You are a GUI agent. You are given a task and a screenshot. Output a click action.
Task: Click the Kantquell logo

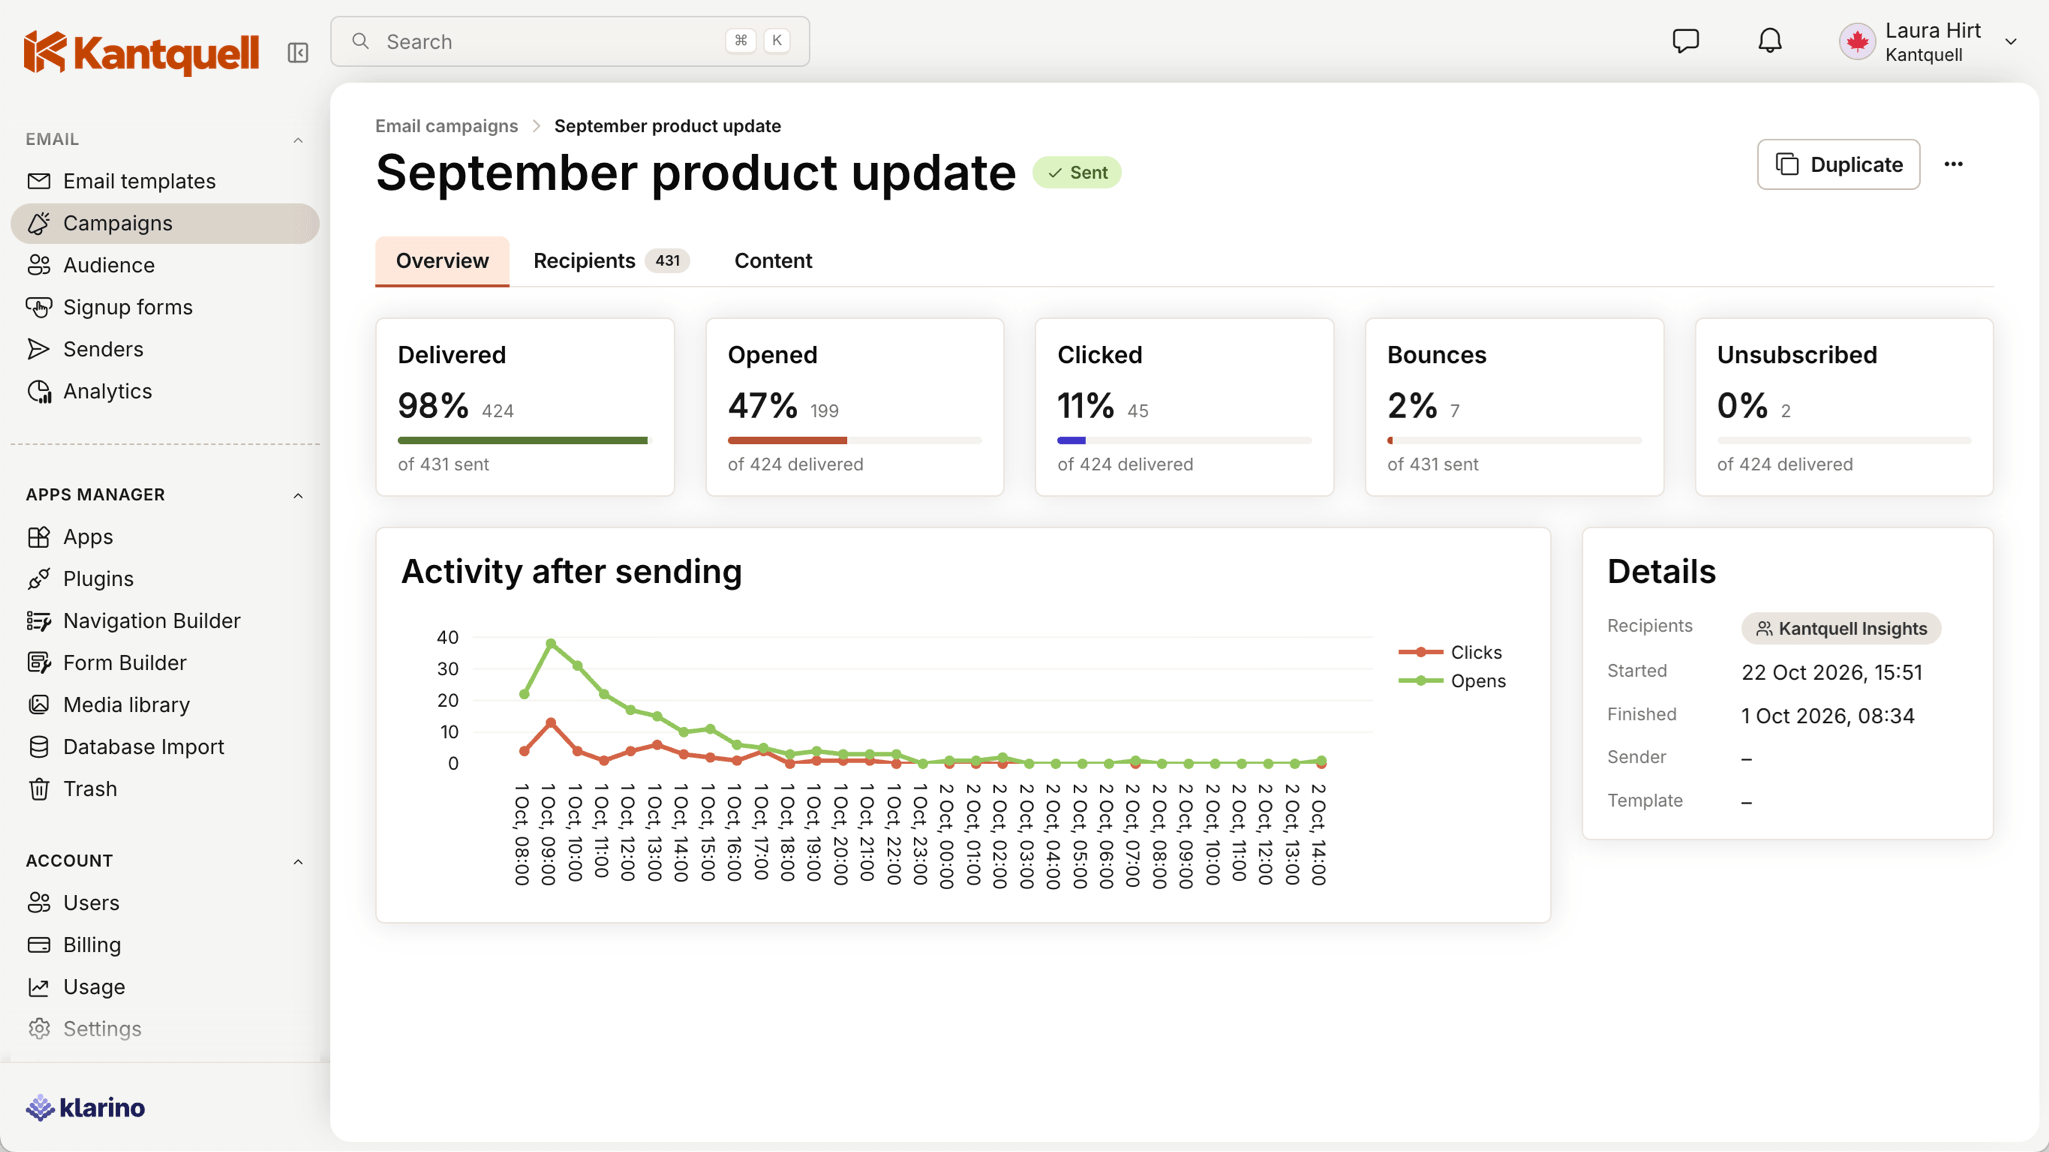[x=141, y=52]
